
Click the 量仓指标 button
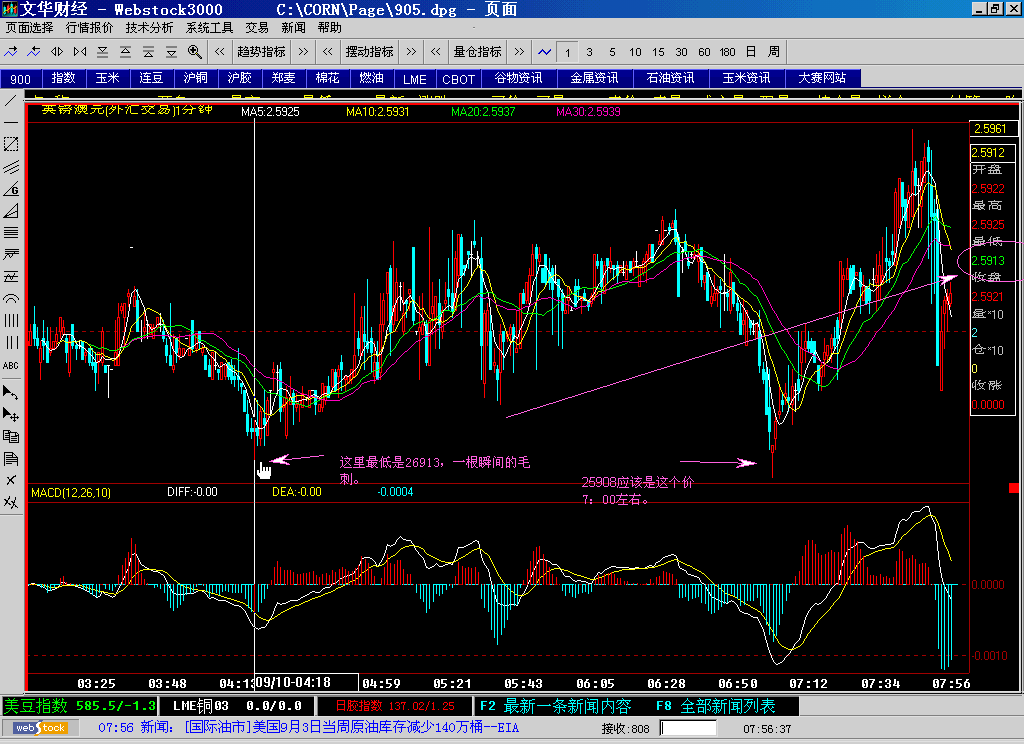point(477,52)
